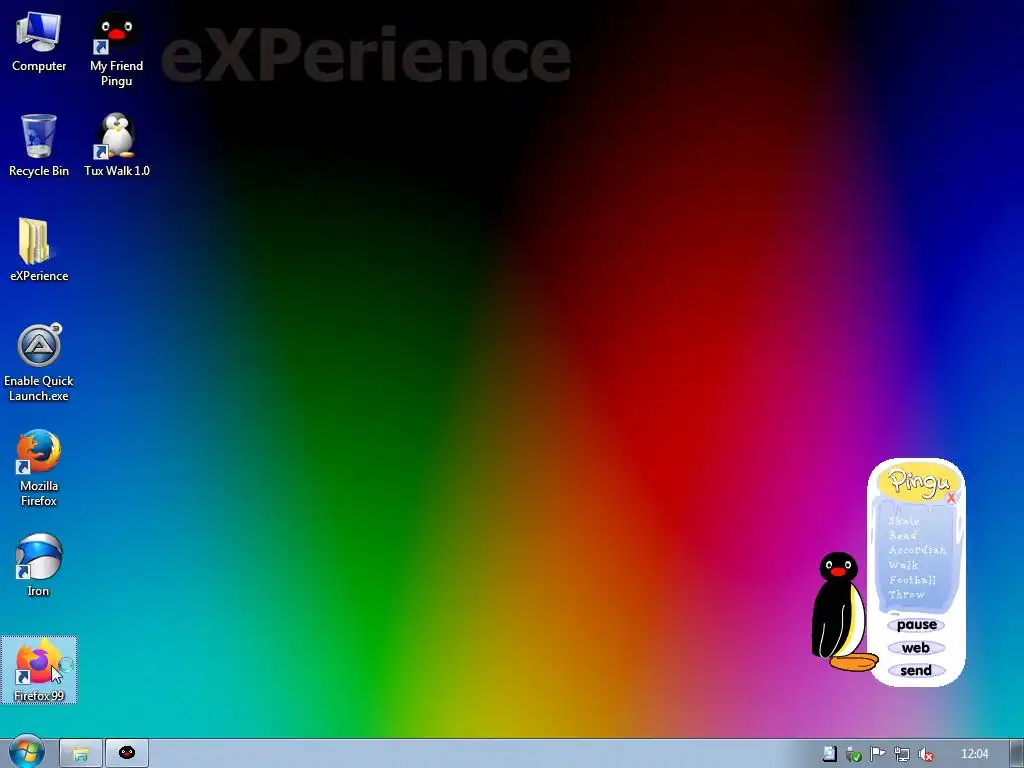Click the Pingu penguin character

[841, 611]
